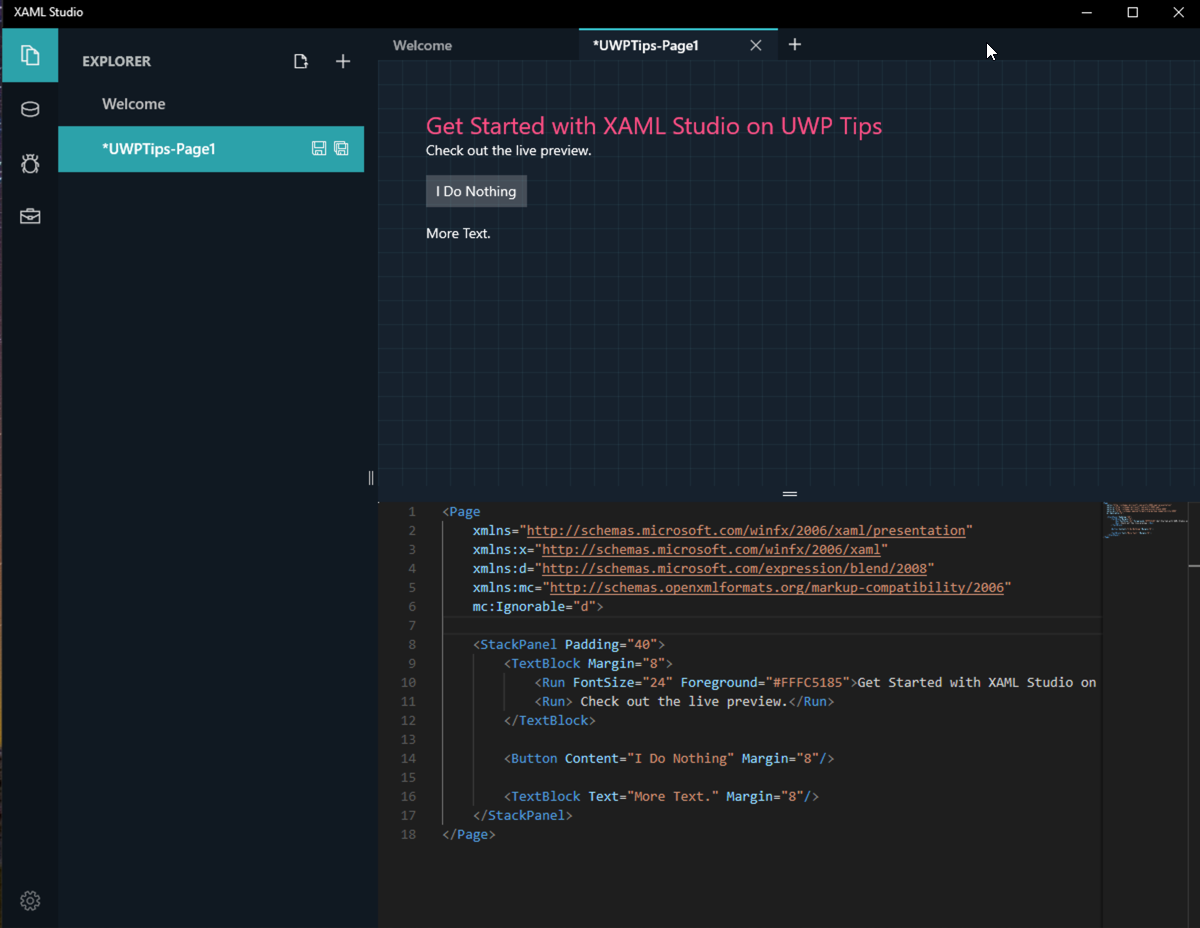The width and height of the screenshot is (1200, 928).
Task: Open the Documents explorer panel
Action: (x=30, y=55)
